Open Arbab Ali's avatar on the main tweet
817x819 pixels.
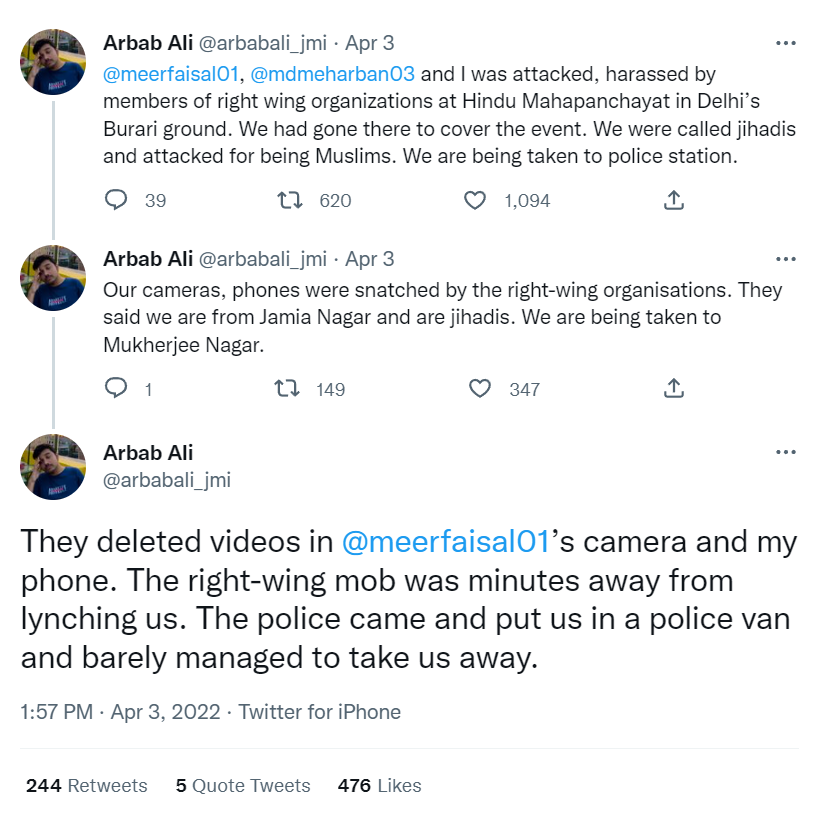[x=53, y=467]
